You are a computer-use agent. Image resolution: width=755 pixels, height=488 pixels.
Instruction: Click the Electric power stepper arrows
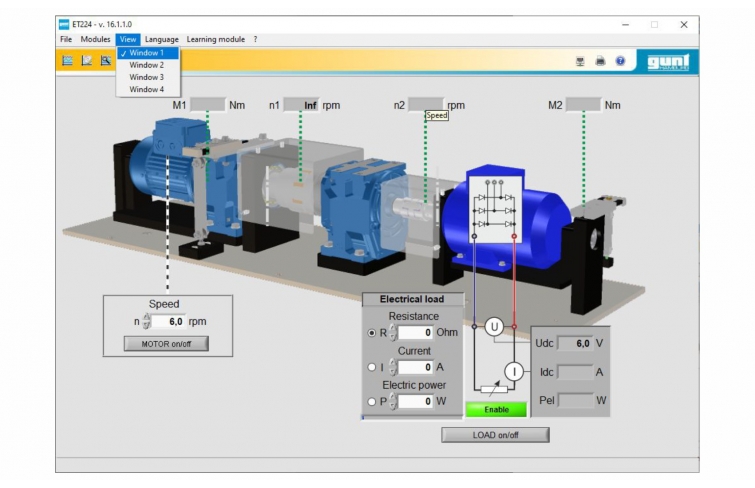[393, 401]
